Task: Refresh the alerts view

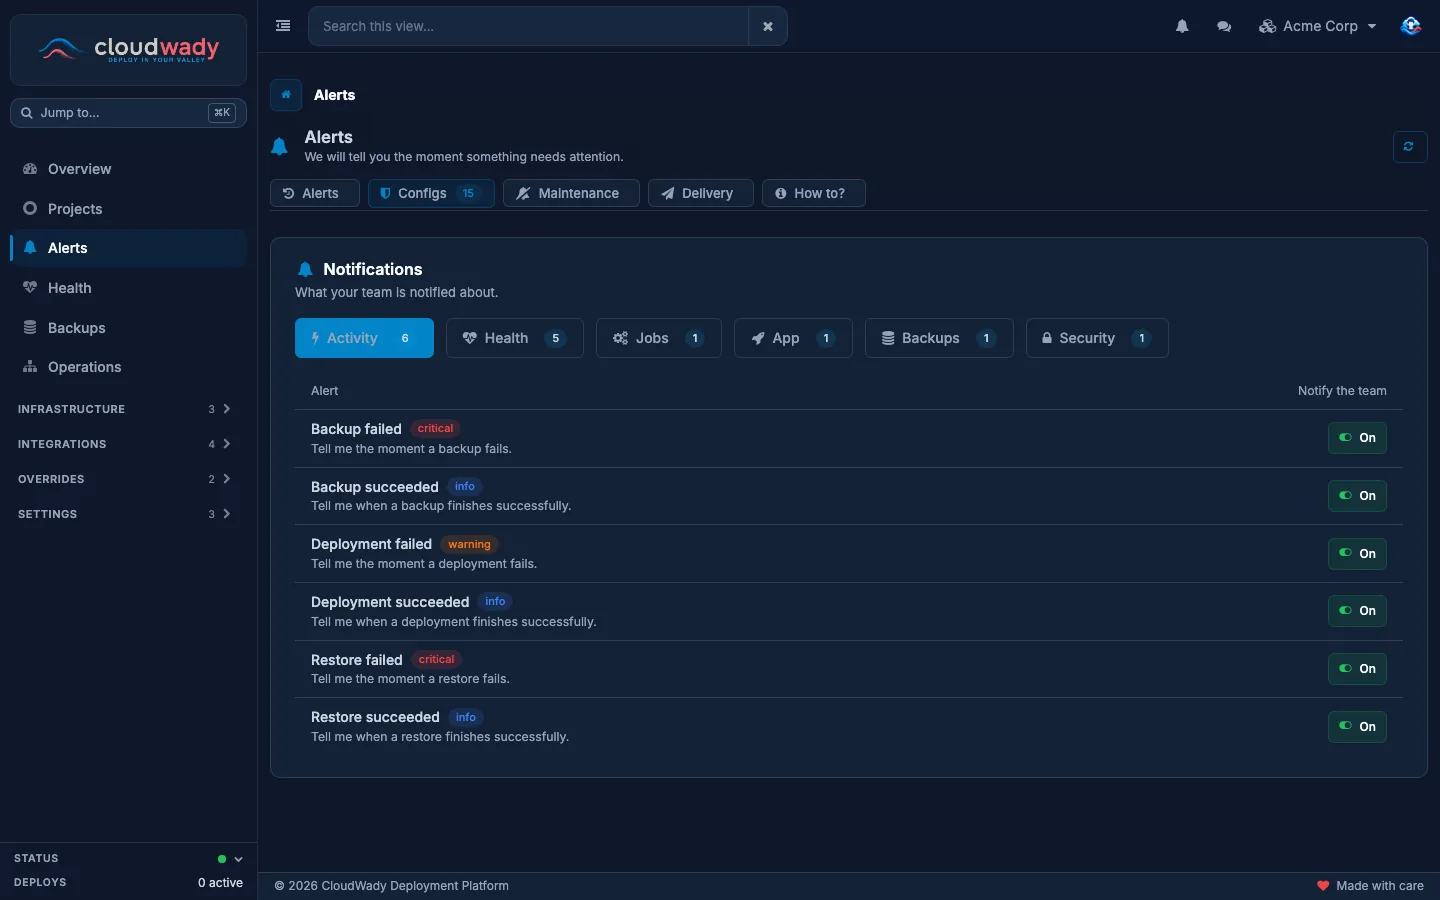Action: (x=1409, y=146)
